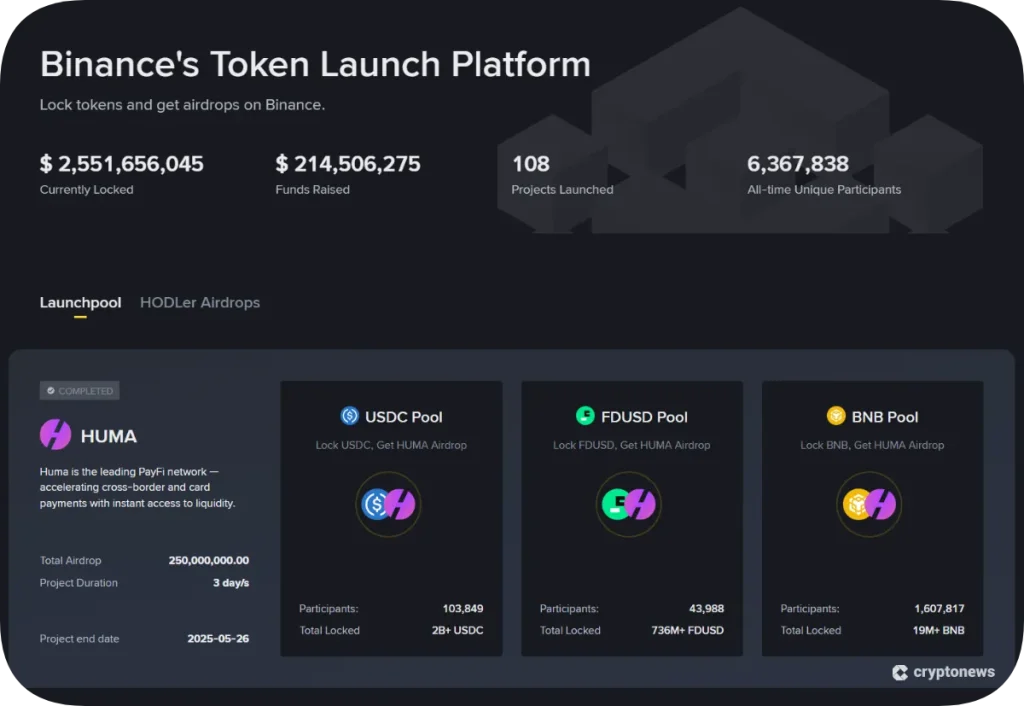Click the '250,000,000.00' Total Airdrop value

click(x=209, y=560)
